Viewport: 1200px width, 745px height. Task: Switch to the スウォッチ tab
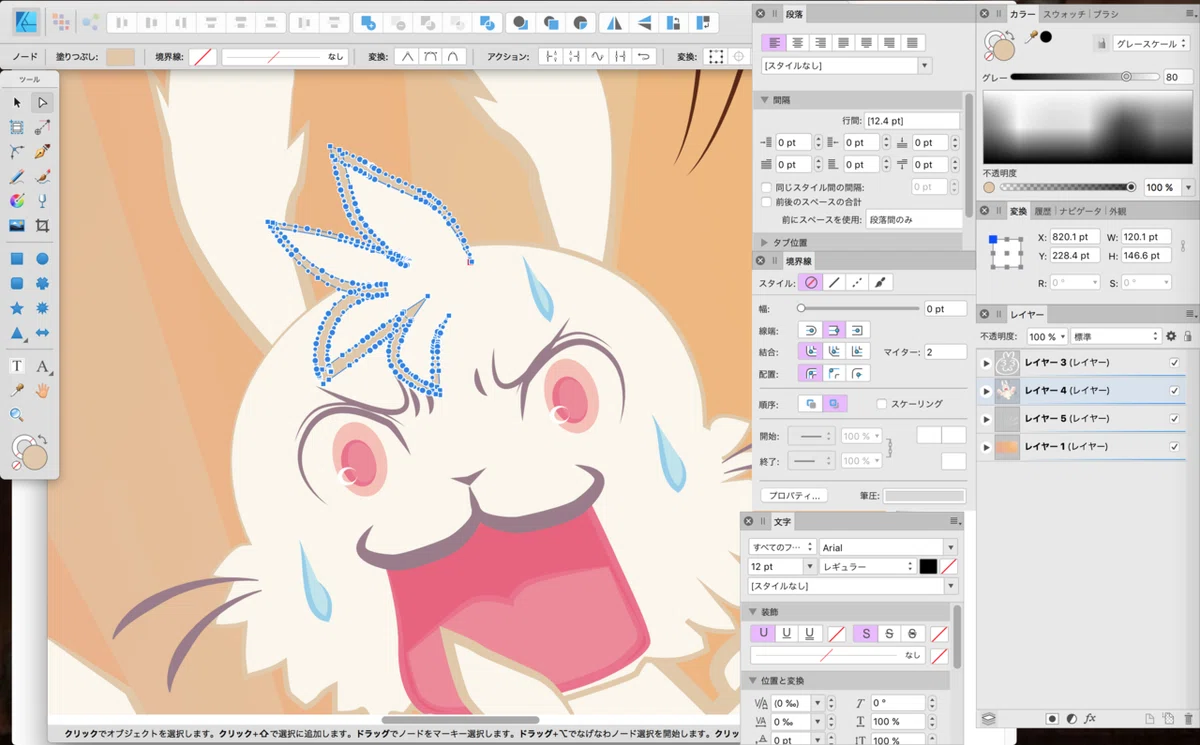[1064, 14]
